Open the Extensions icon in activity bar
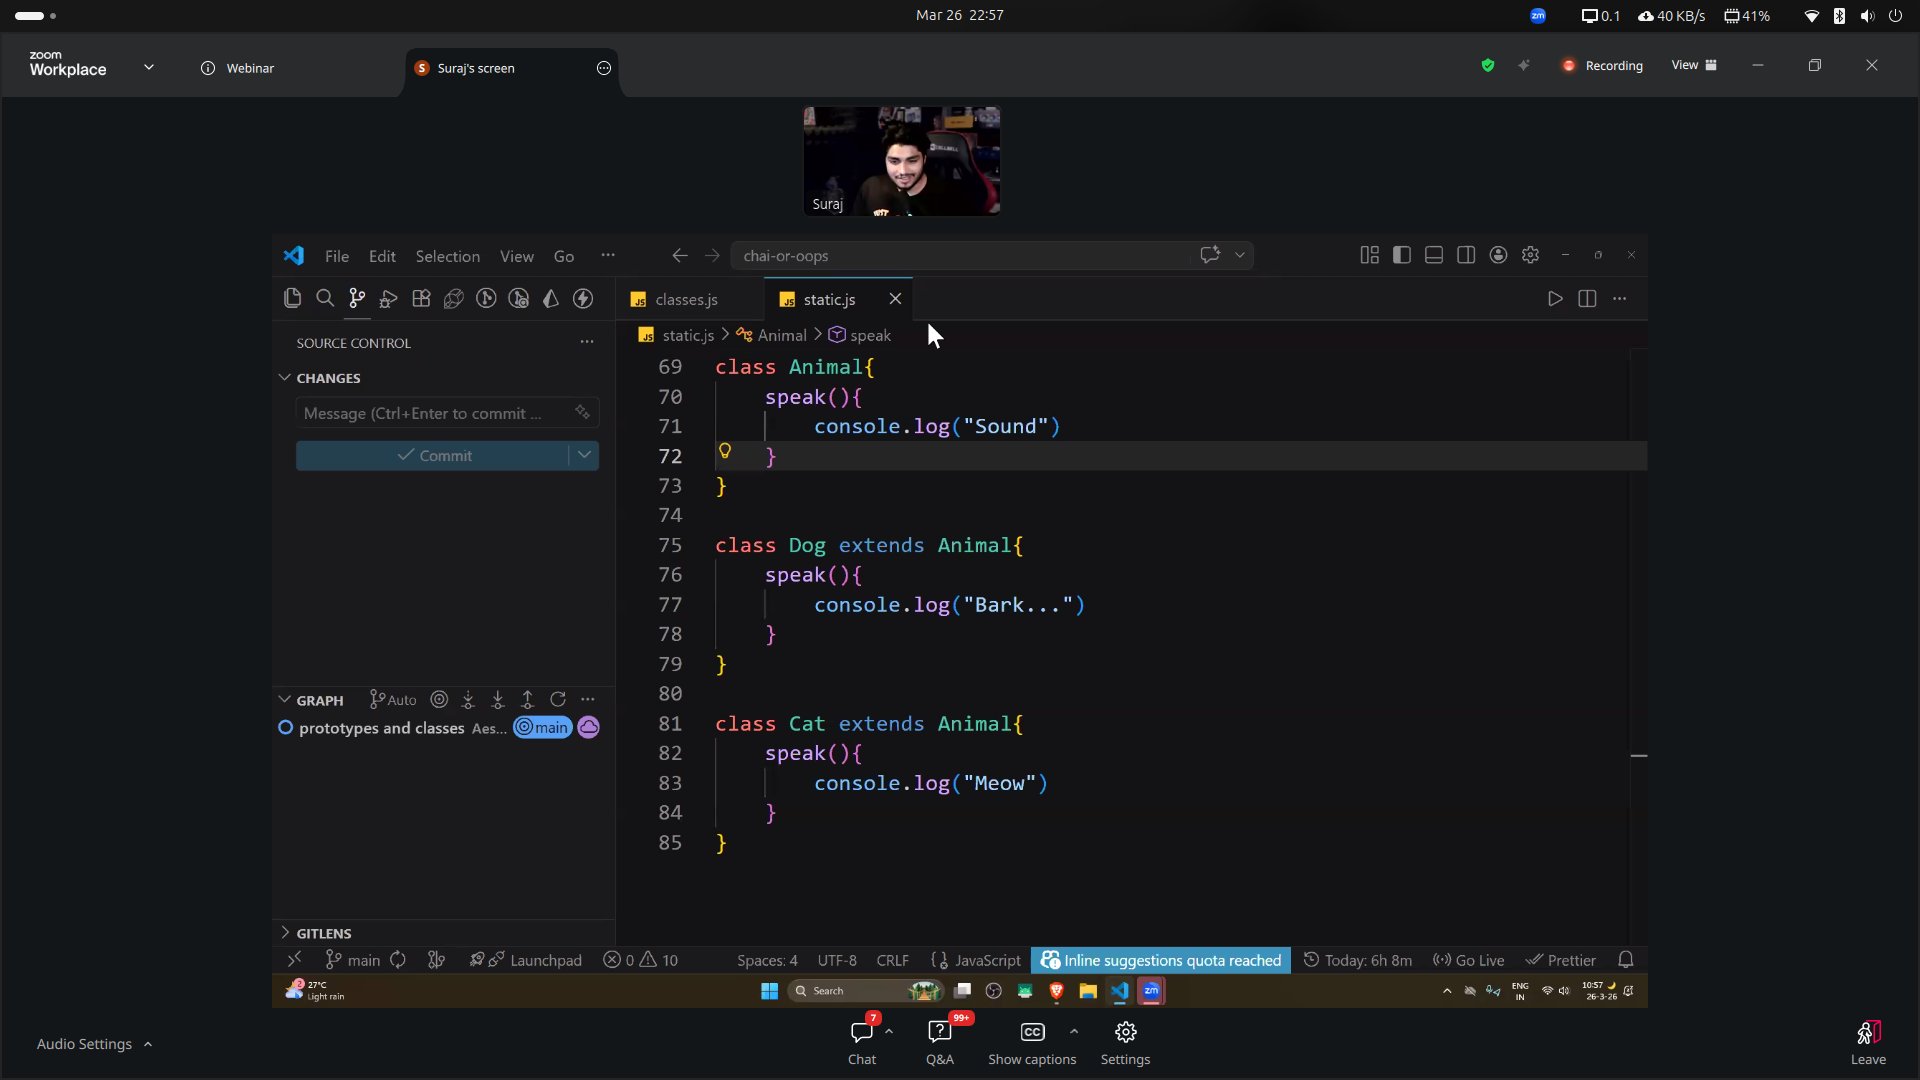The image size is (1920, 1080). point(421,298)
